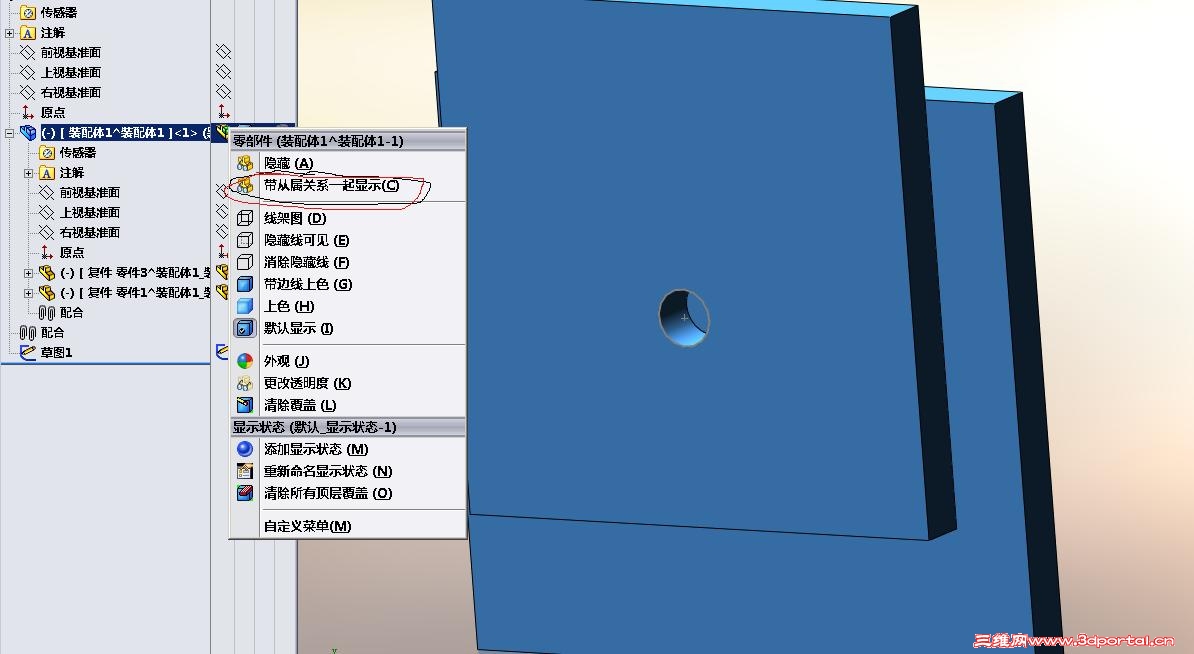1194x654 pixels.
Task: Select 传感器 nested under the sub-assembly
Action: (68, 152)
